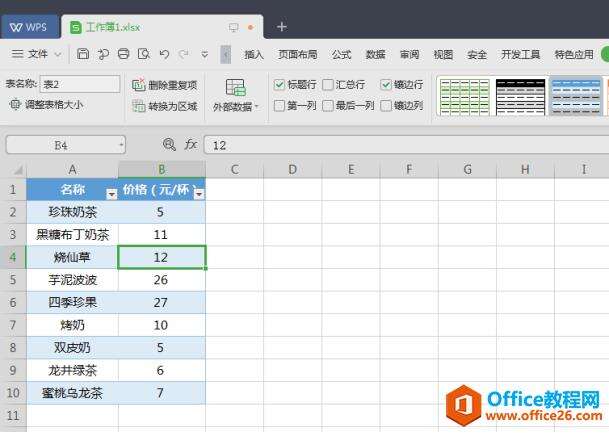Select cell containing 蜜桃乌龙茶

tap(72, 393)
